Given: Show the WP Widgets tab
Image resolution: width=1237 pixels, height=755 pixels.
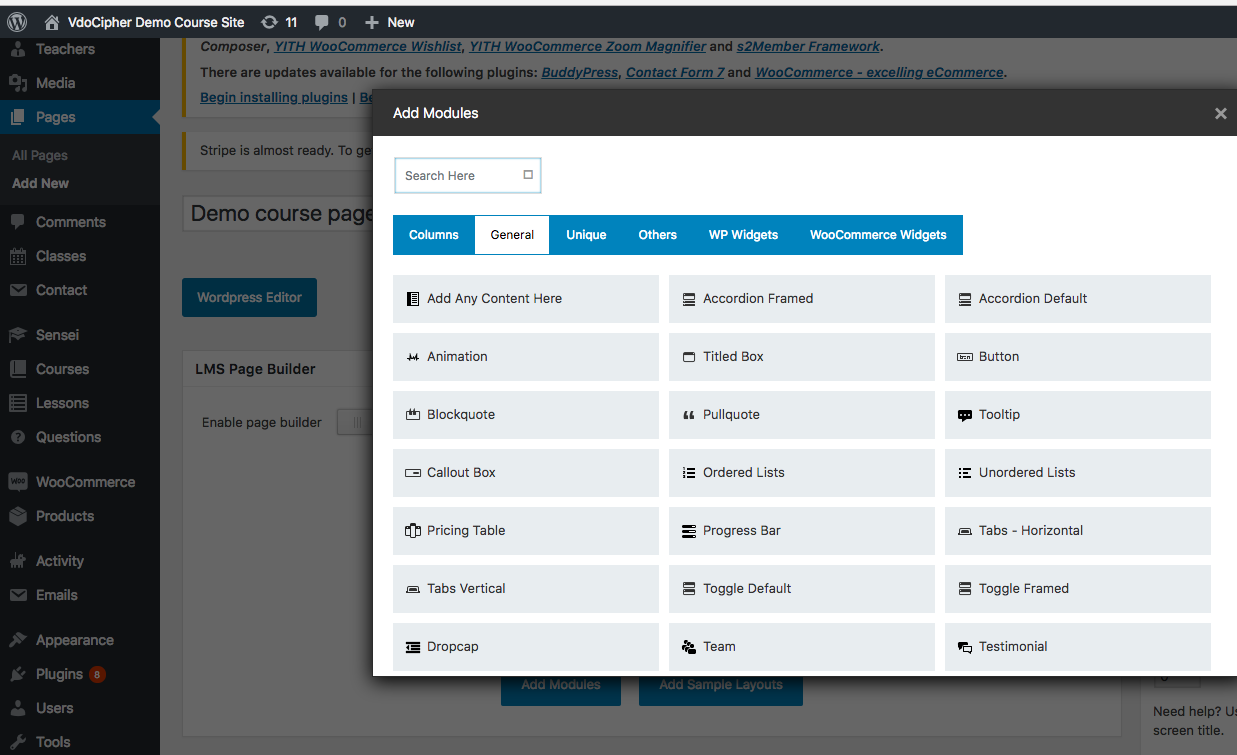Looking at the screenshot, I should point(743,235).
